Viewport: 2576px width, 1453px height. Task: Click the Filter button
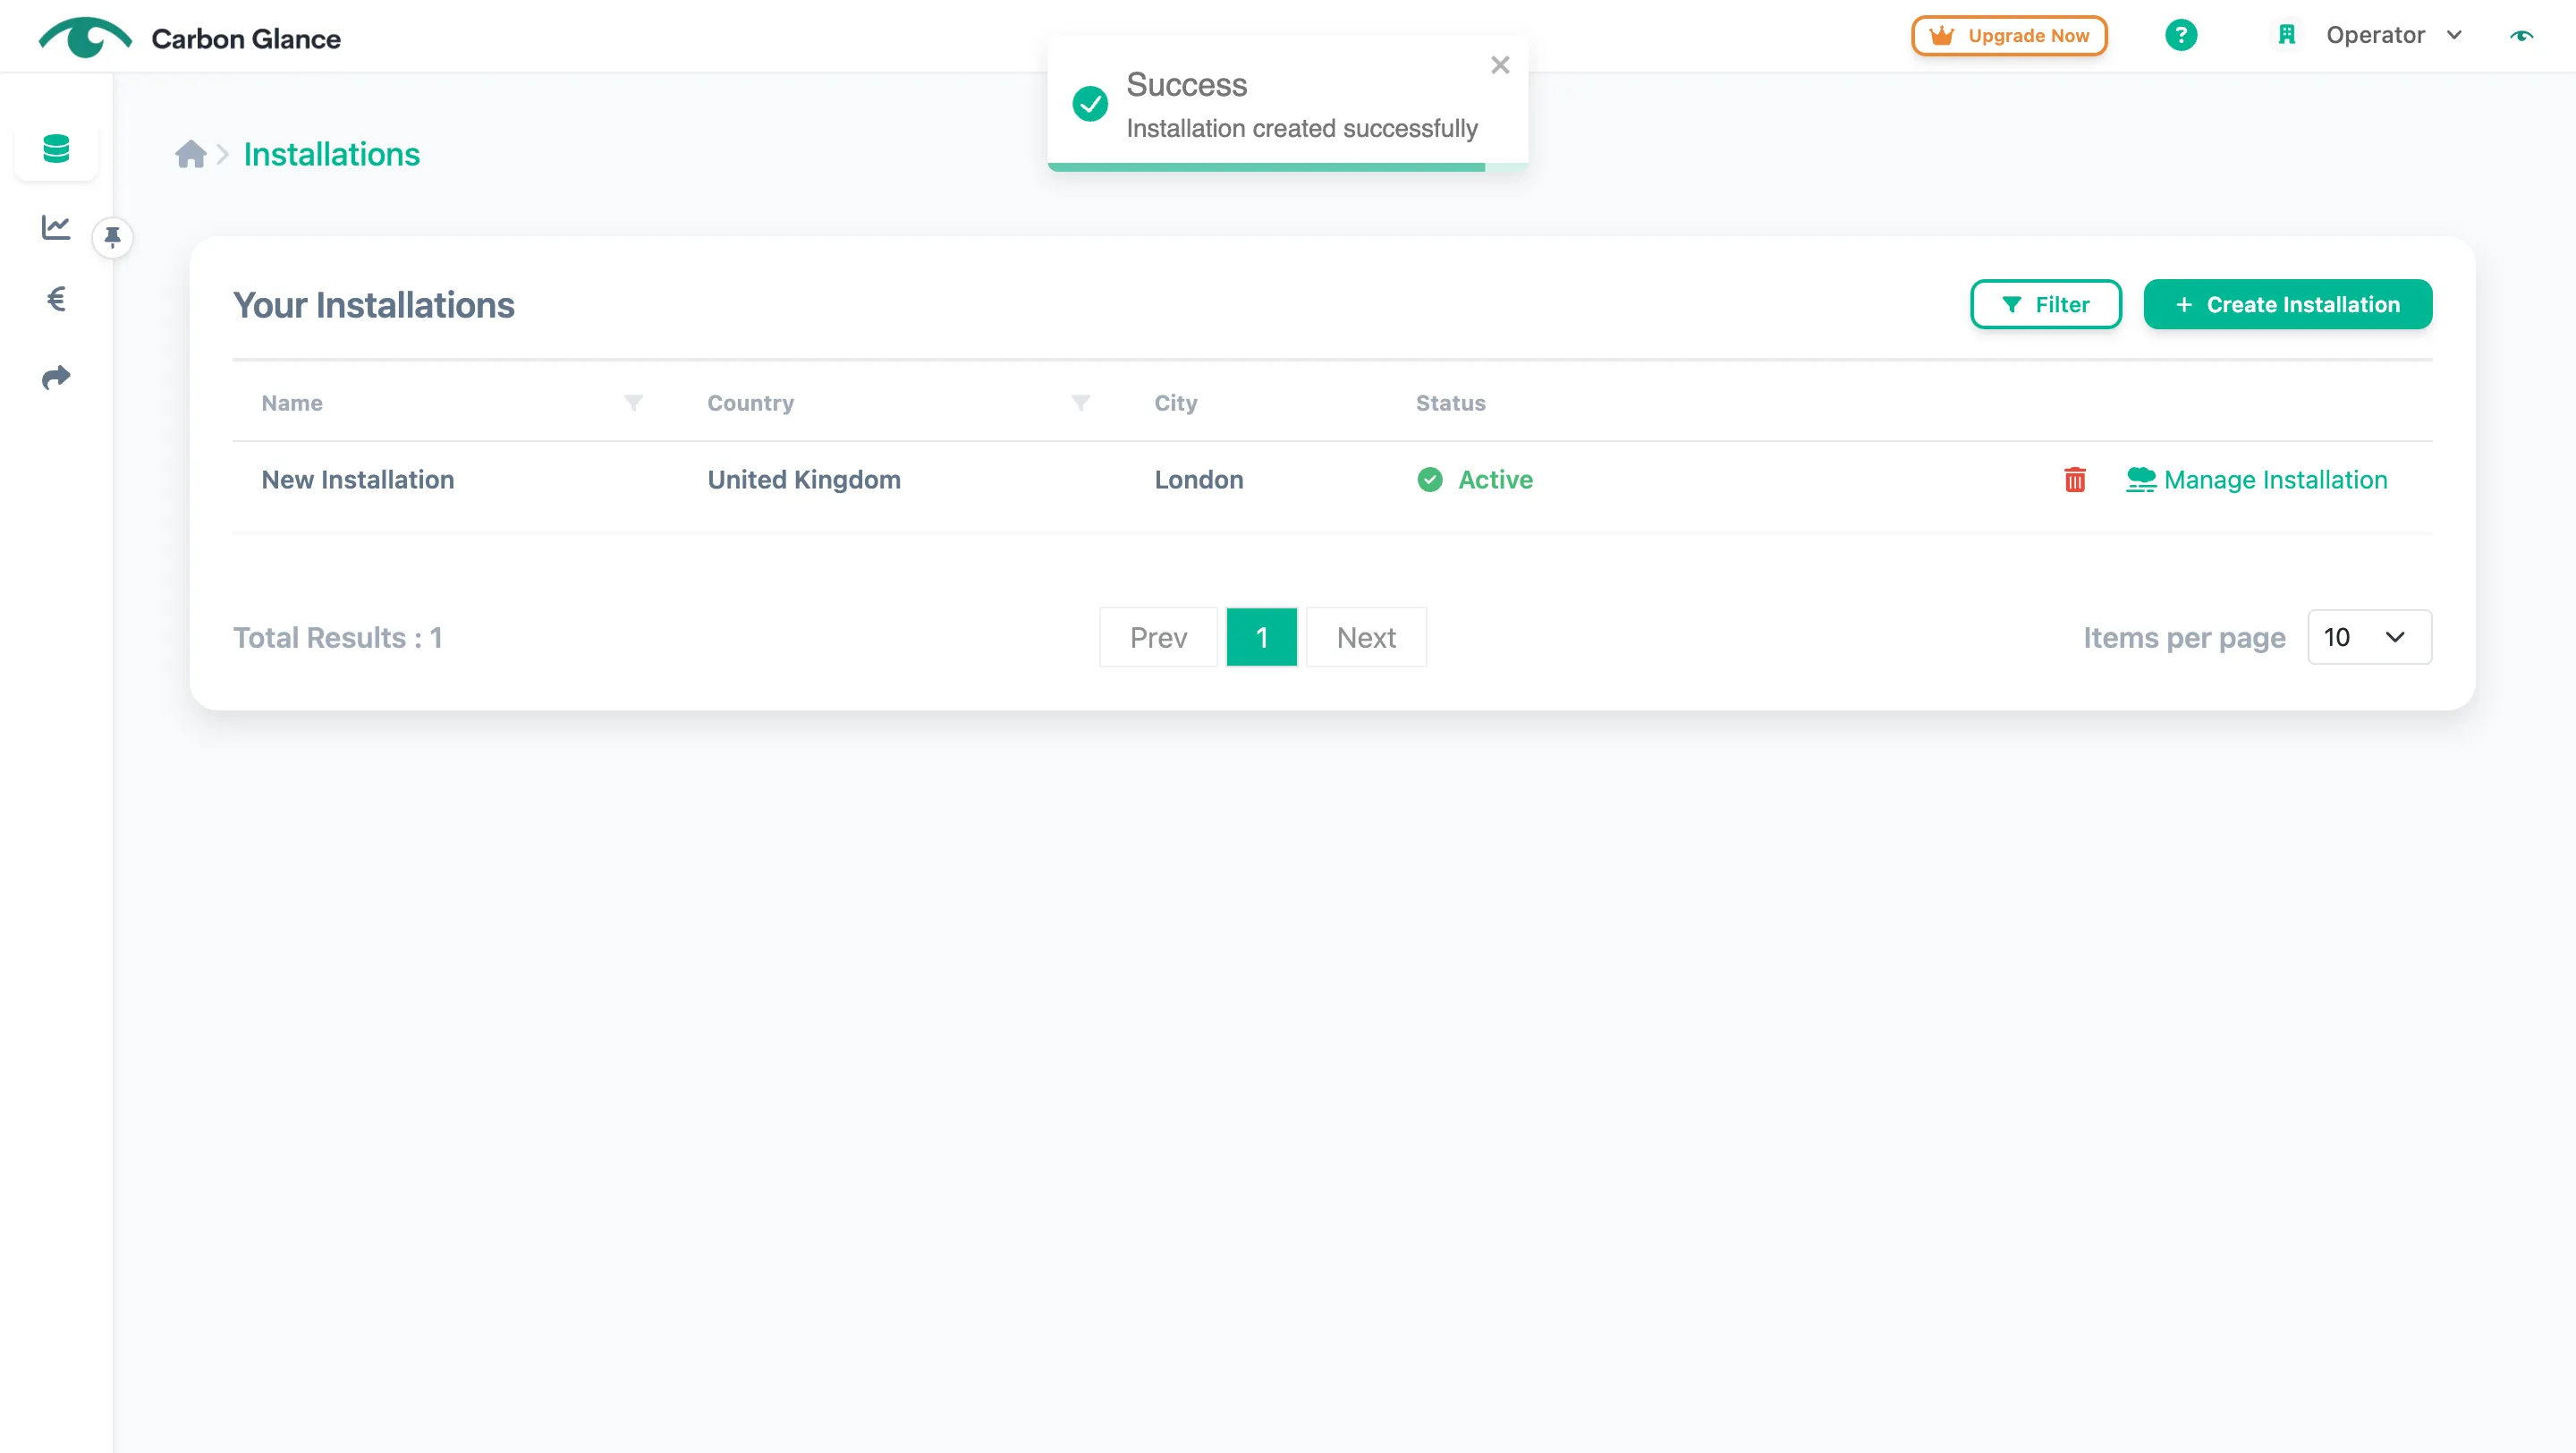(x=2046, y=304)
